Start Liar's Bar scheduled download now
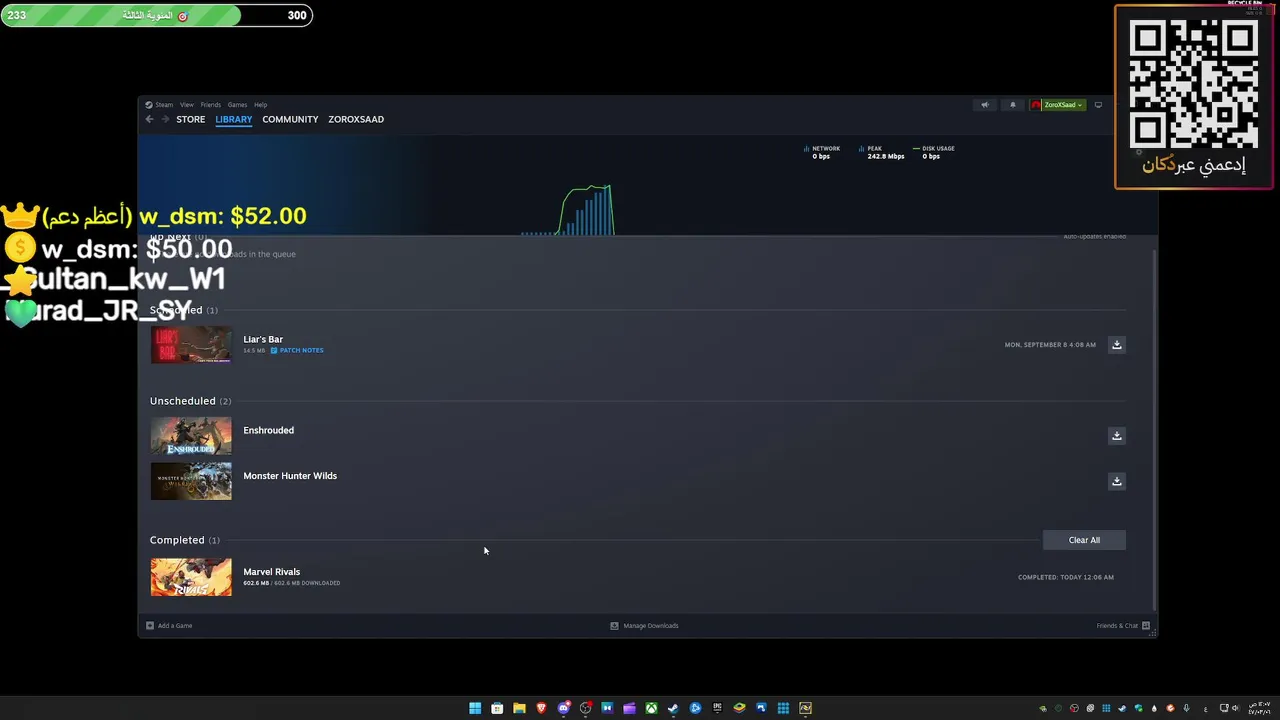Screen dimensions: 1280x720 (x=1117, y=344)
